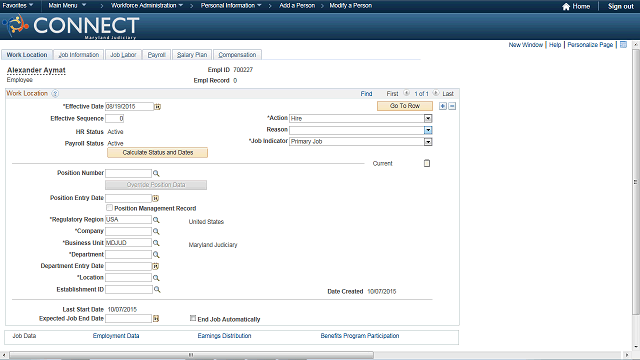640x360 pixels.
Task: Switch to the Job Information tab
Action: [79, 55]
